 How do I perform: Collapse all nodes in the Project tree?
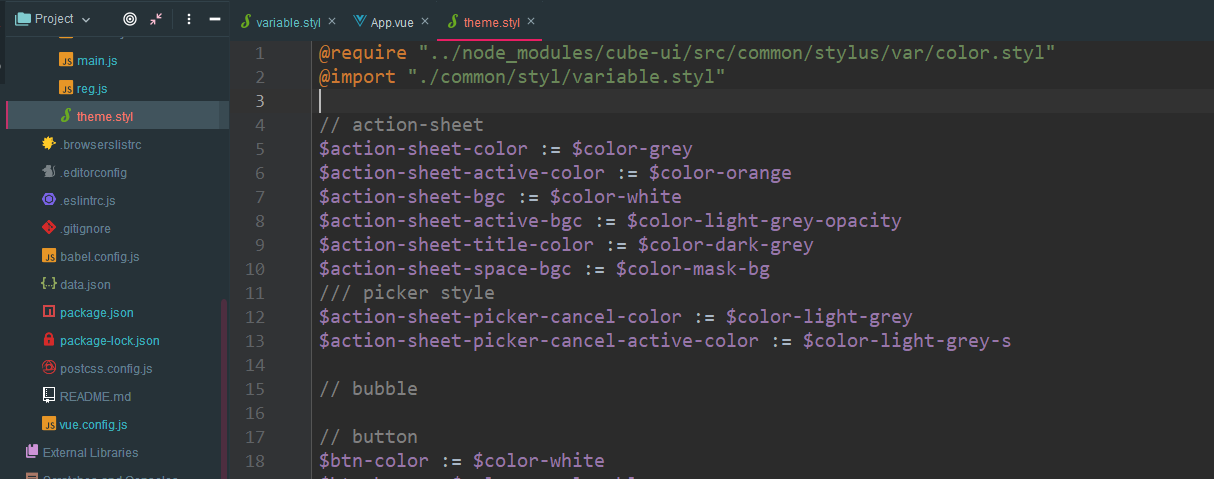click(x=157, y=19)
